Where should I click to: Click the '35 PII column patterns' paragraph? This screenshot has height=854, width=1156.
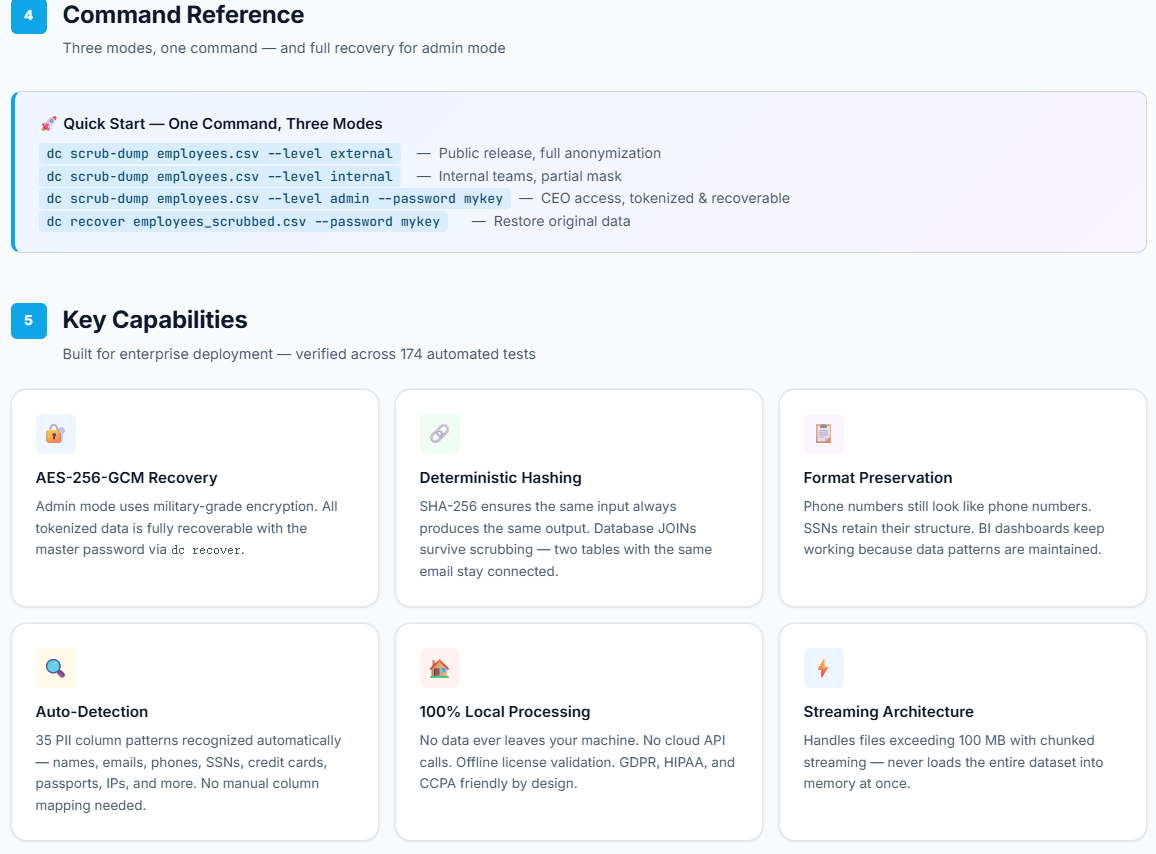[x=189, y=773]
